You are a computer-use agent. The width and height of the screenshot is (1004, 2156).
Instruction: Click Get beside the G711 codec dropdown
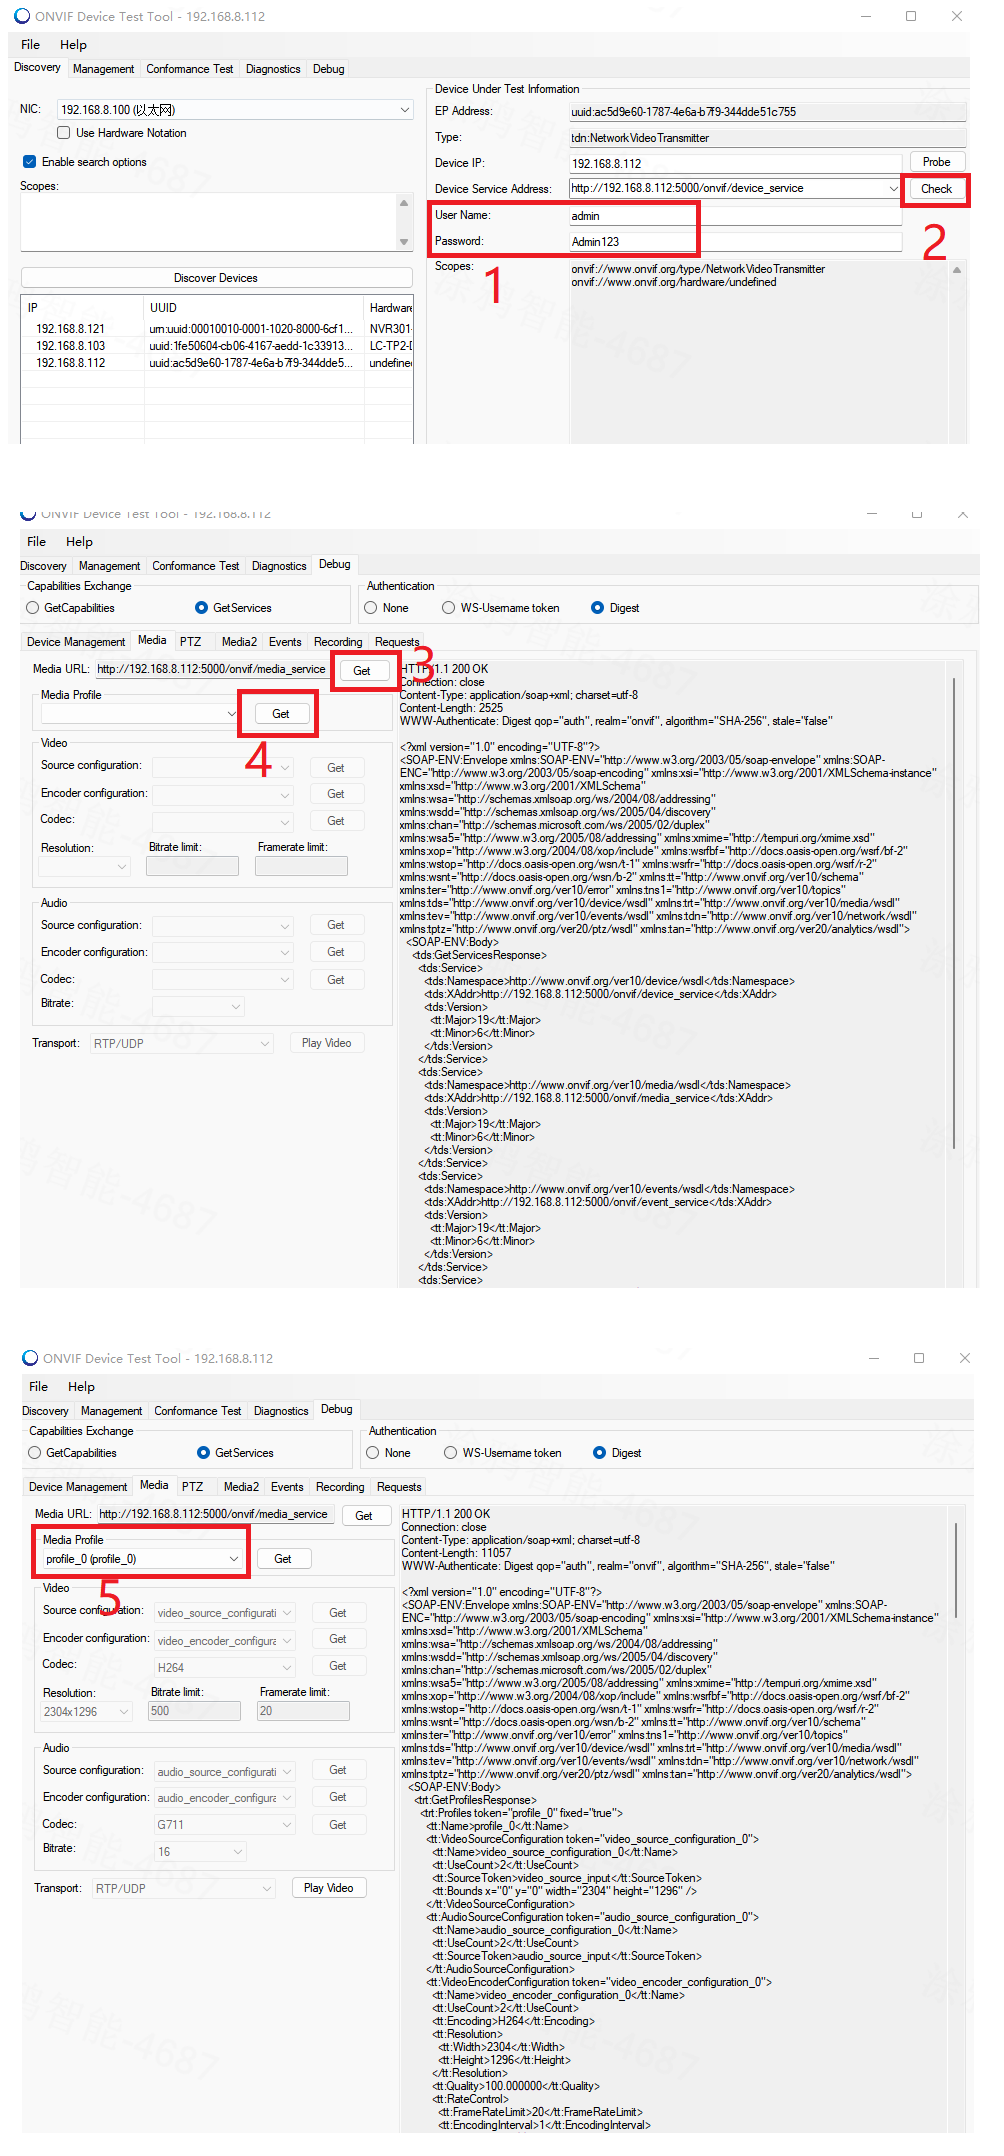(338, 1825)
